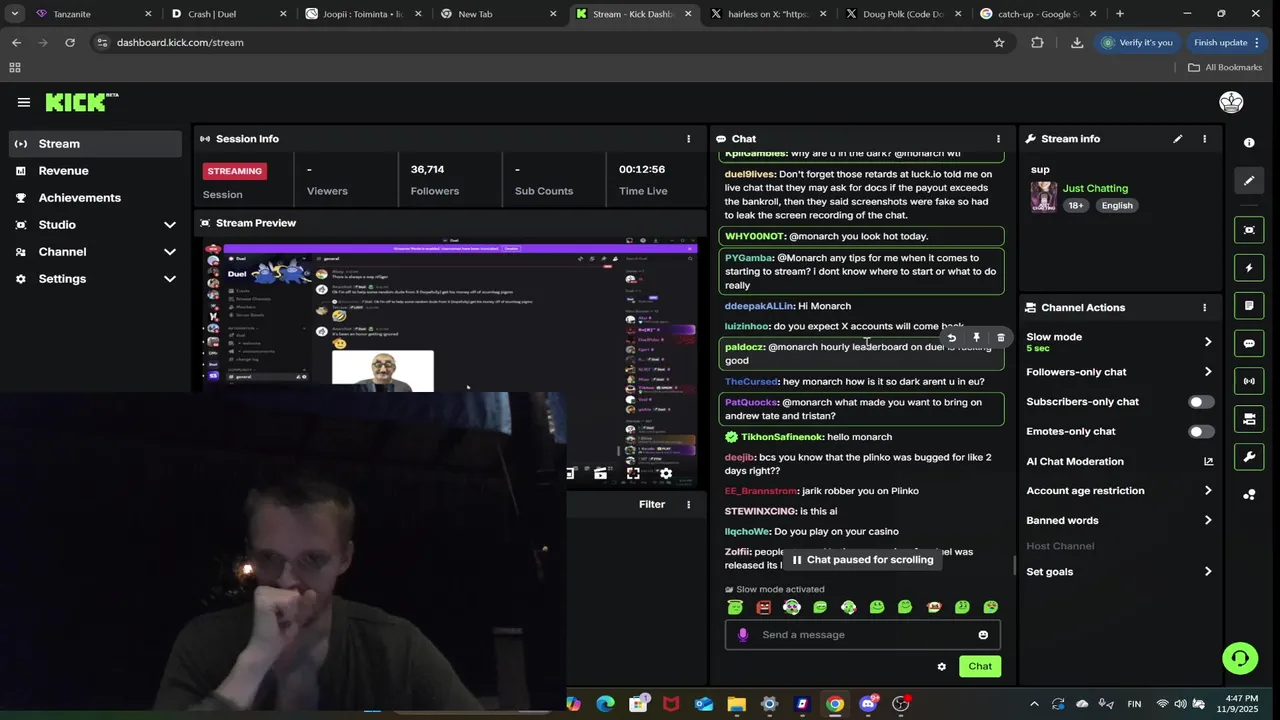Toggle the chat bubble widget icon
1280x720 pixels.
[1249, 343]
